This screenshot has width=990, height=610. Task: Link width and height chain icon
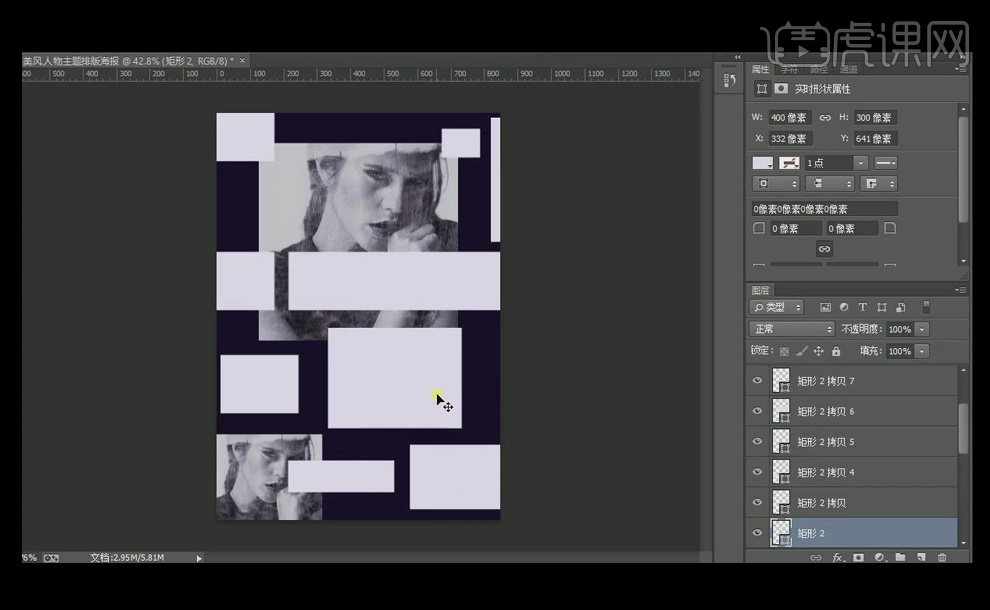point(825,118)
